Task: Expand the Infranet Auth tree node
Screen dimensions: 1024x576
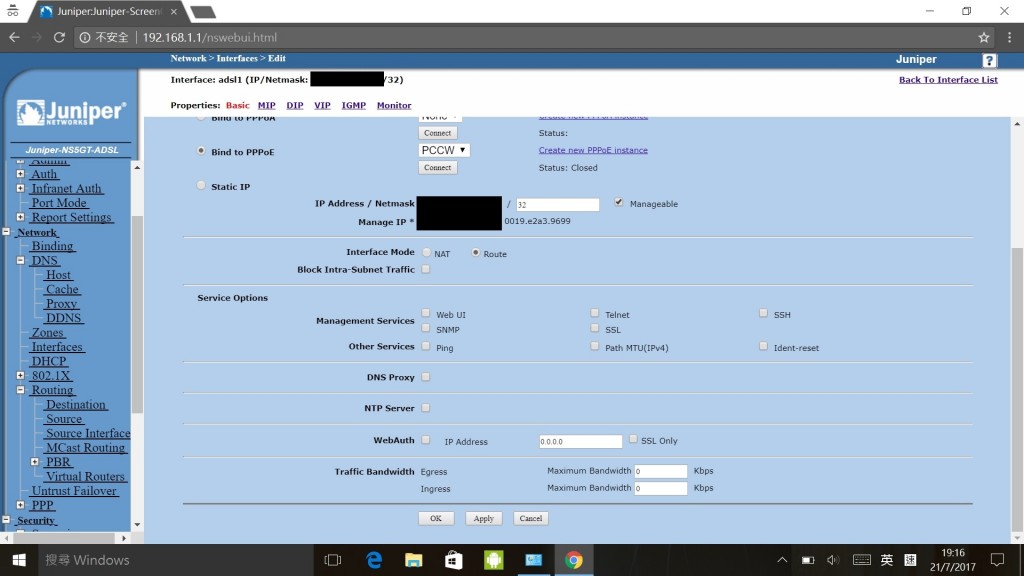Action: coord(20,188)
